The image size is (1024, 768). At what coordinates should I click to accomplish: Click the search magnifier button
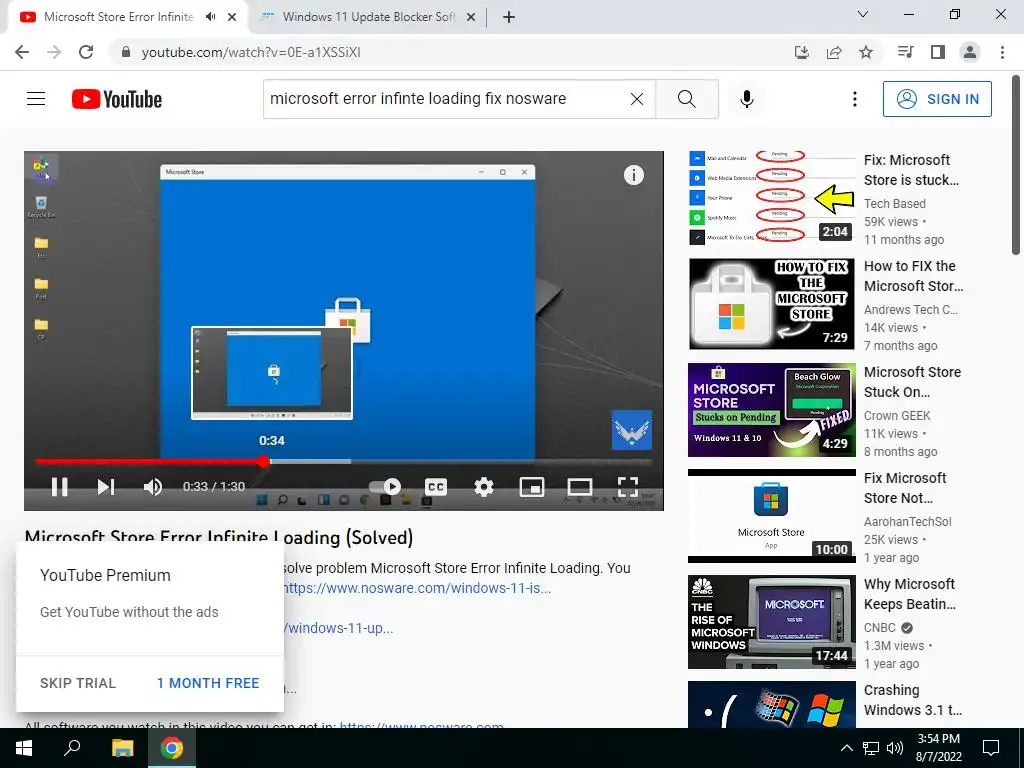pyautogui.click(x=686, y=99)
